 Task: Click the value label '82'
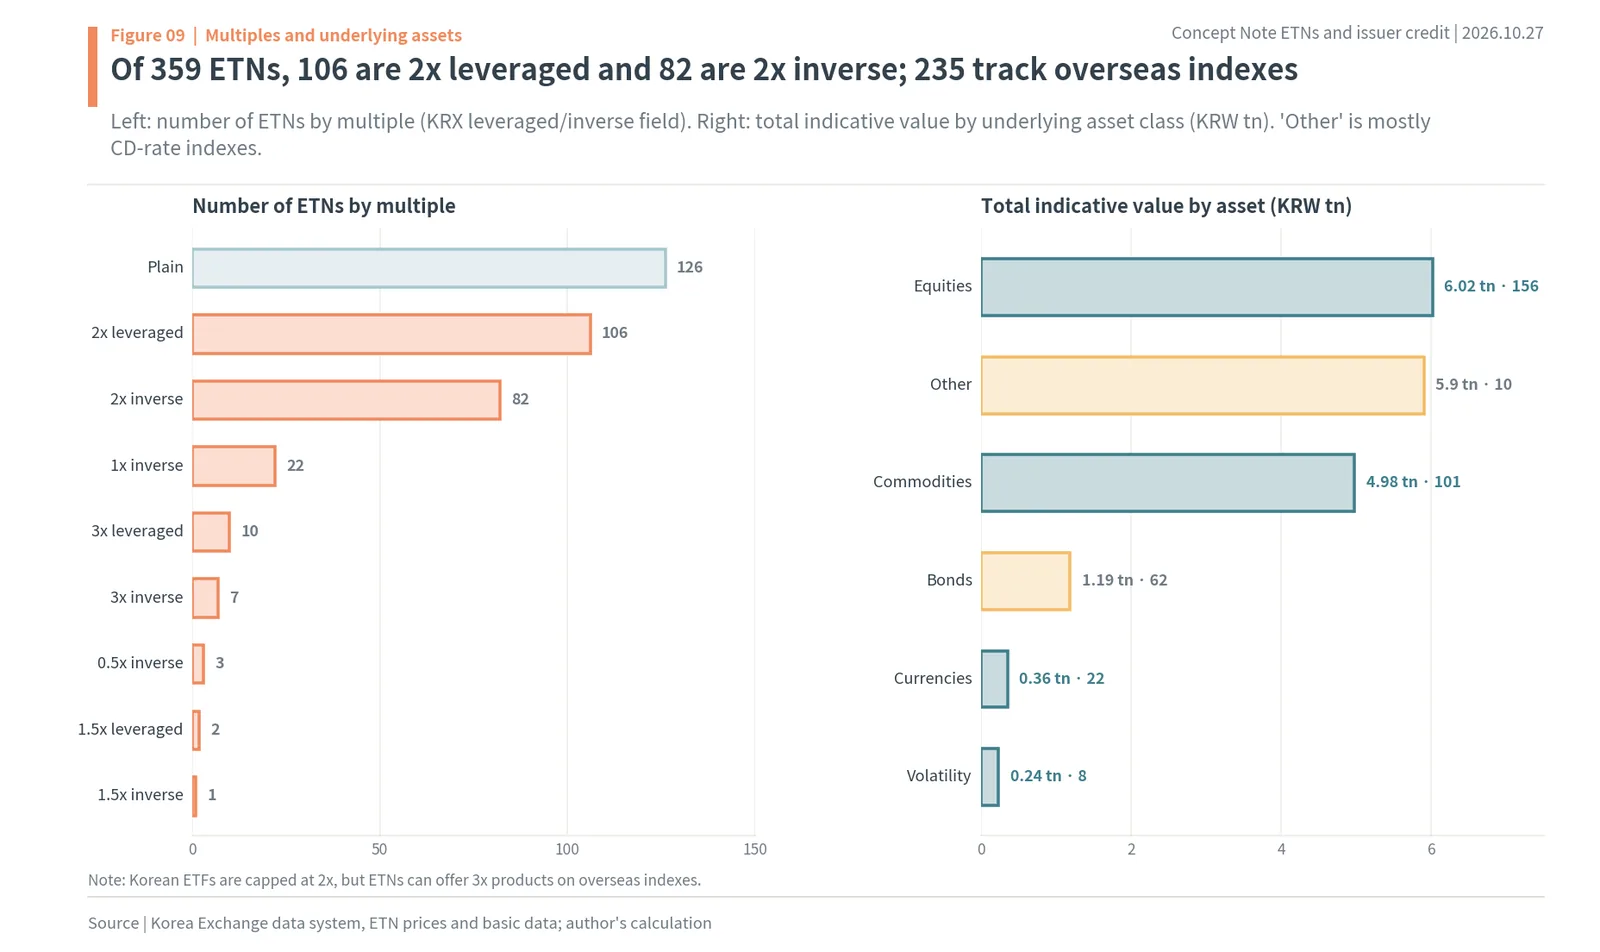coord(520,399)
